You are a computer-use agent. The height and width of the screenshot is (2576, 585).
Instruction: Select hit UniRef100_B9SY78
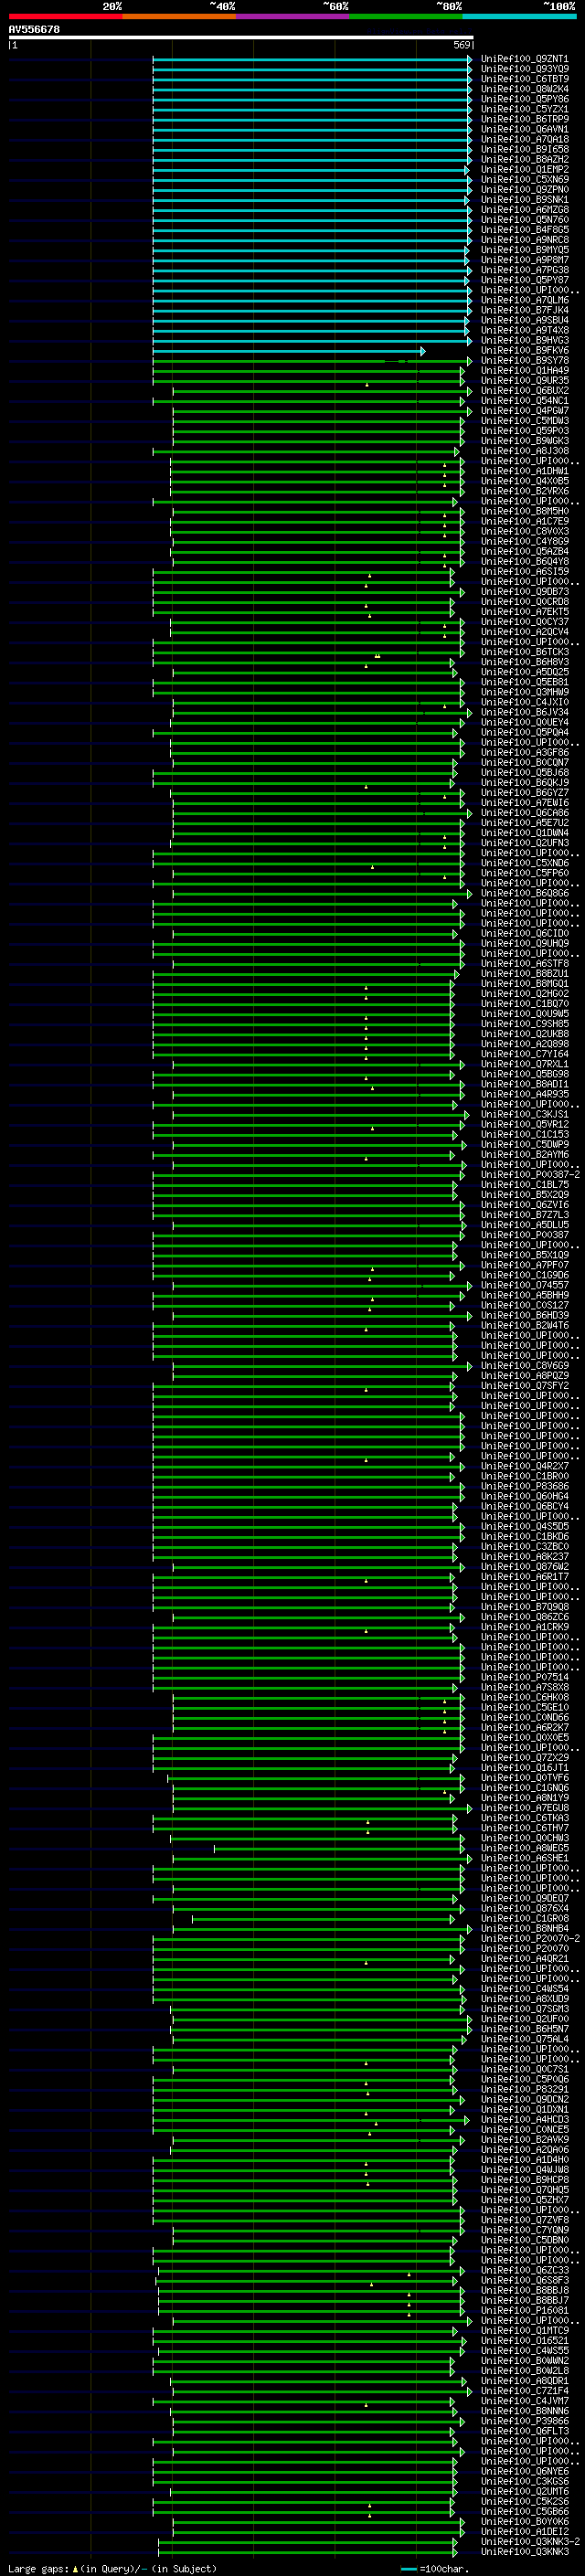[525, 360]
